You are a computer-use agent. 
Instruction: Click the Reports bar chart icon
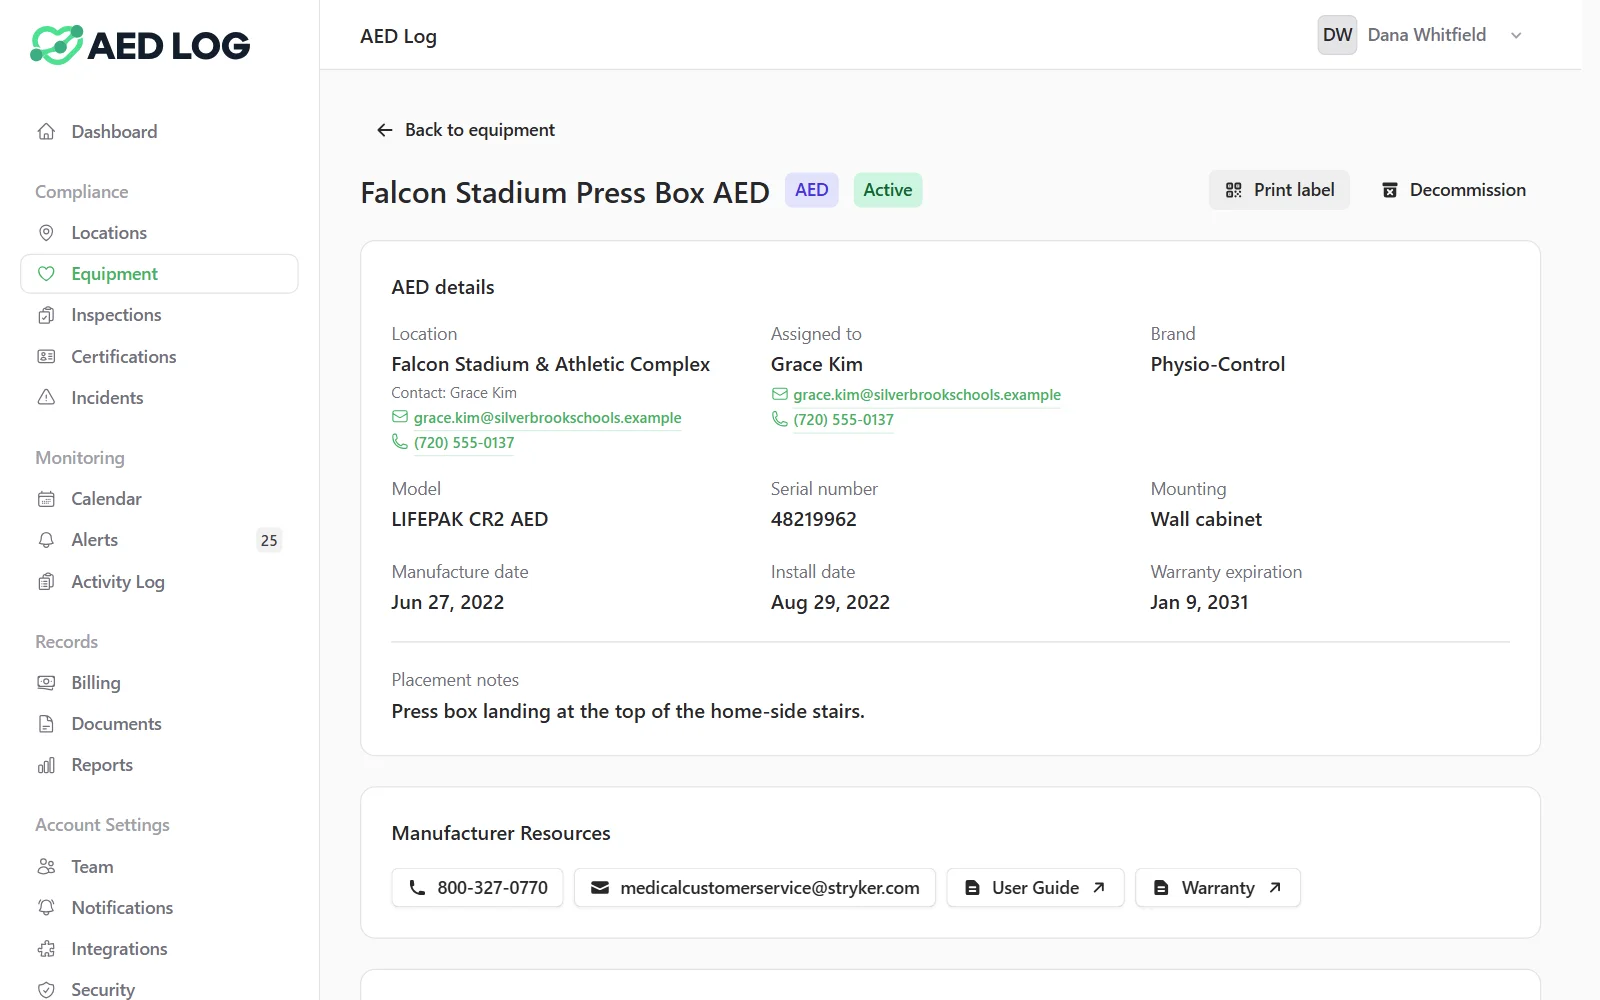pos(46,765)
